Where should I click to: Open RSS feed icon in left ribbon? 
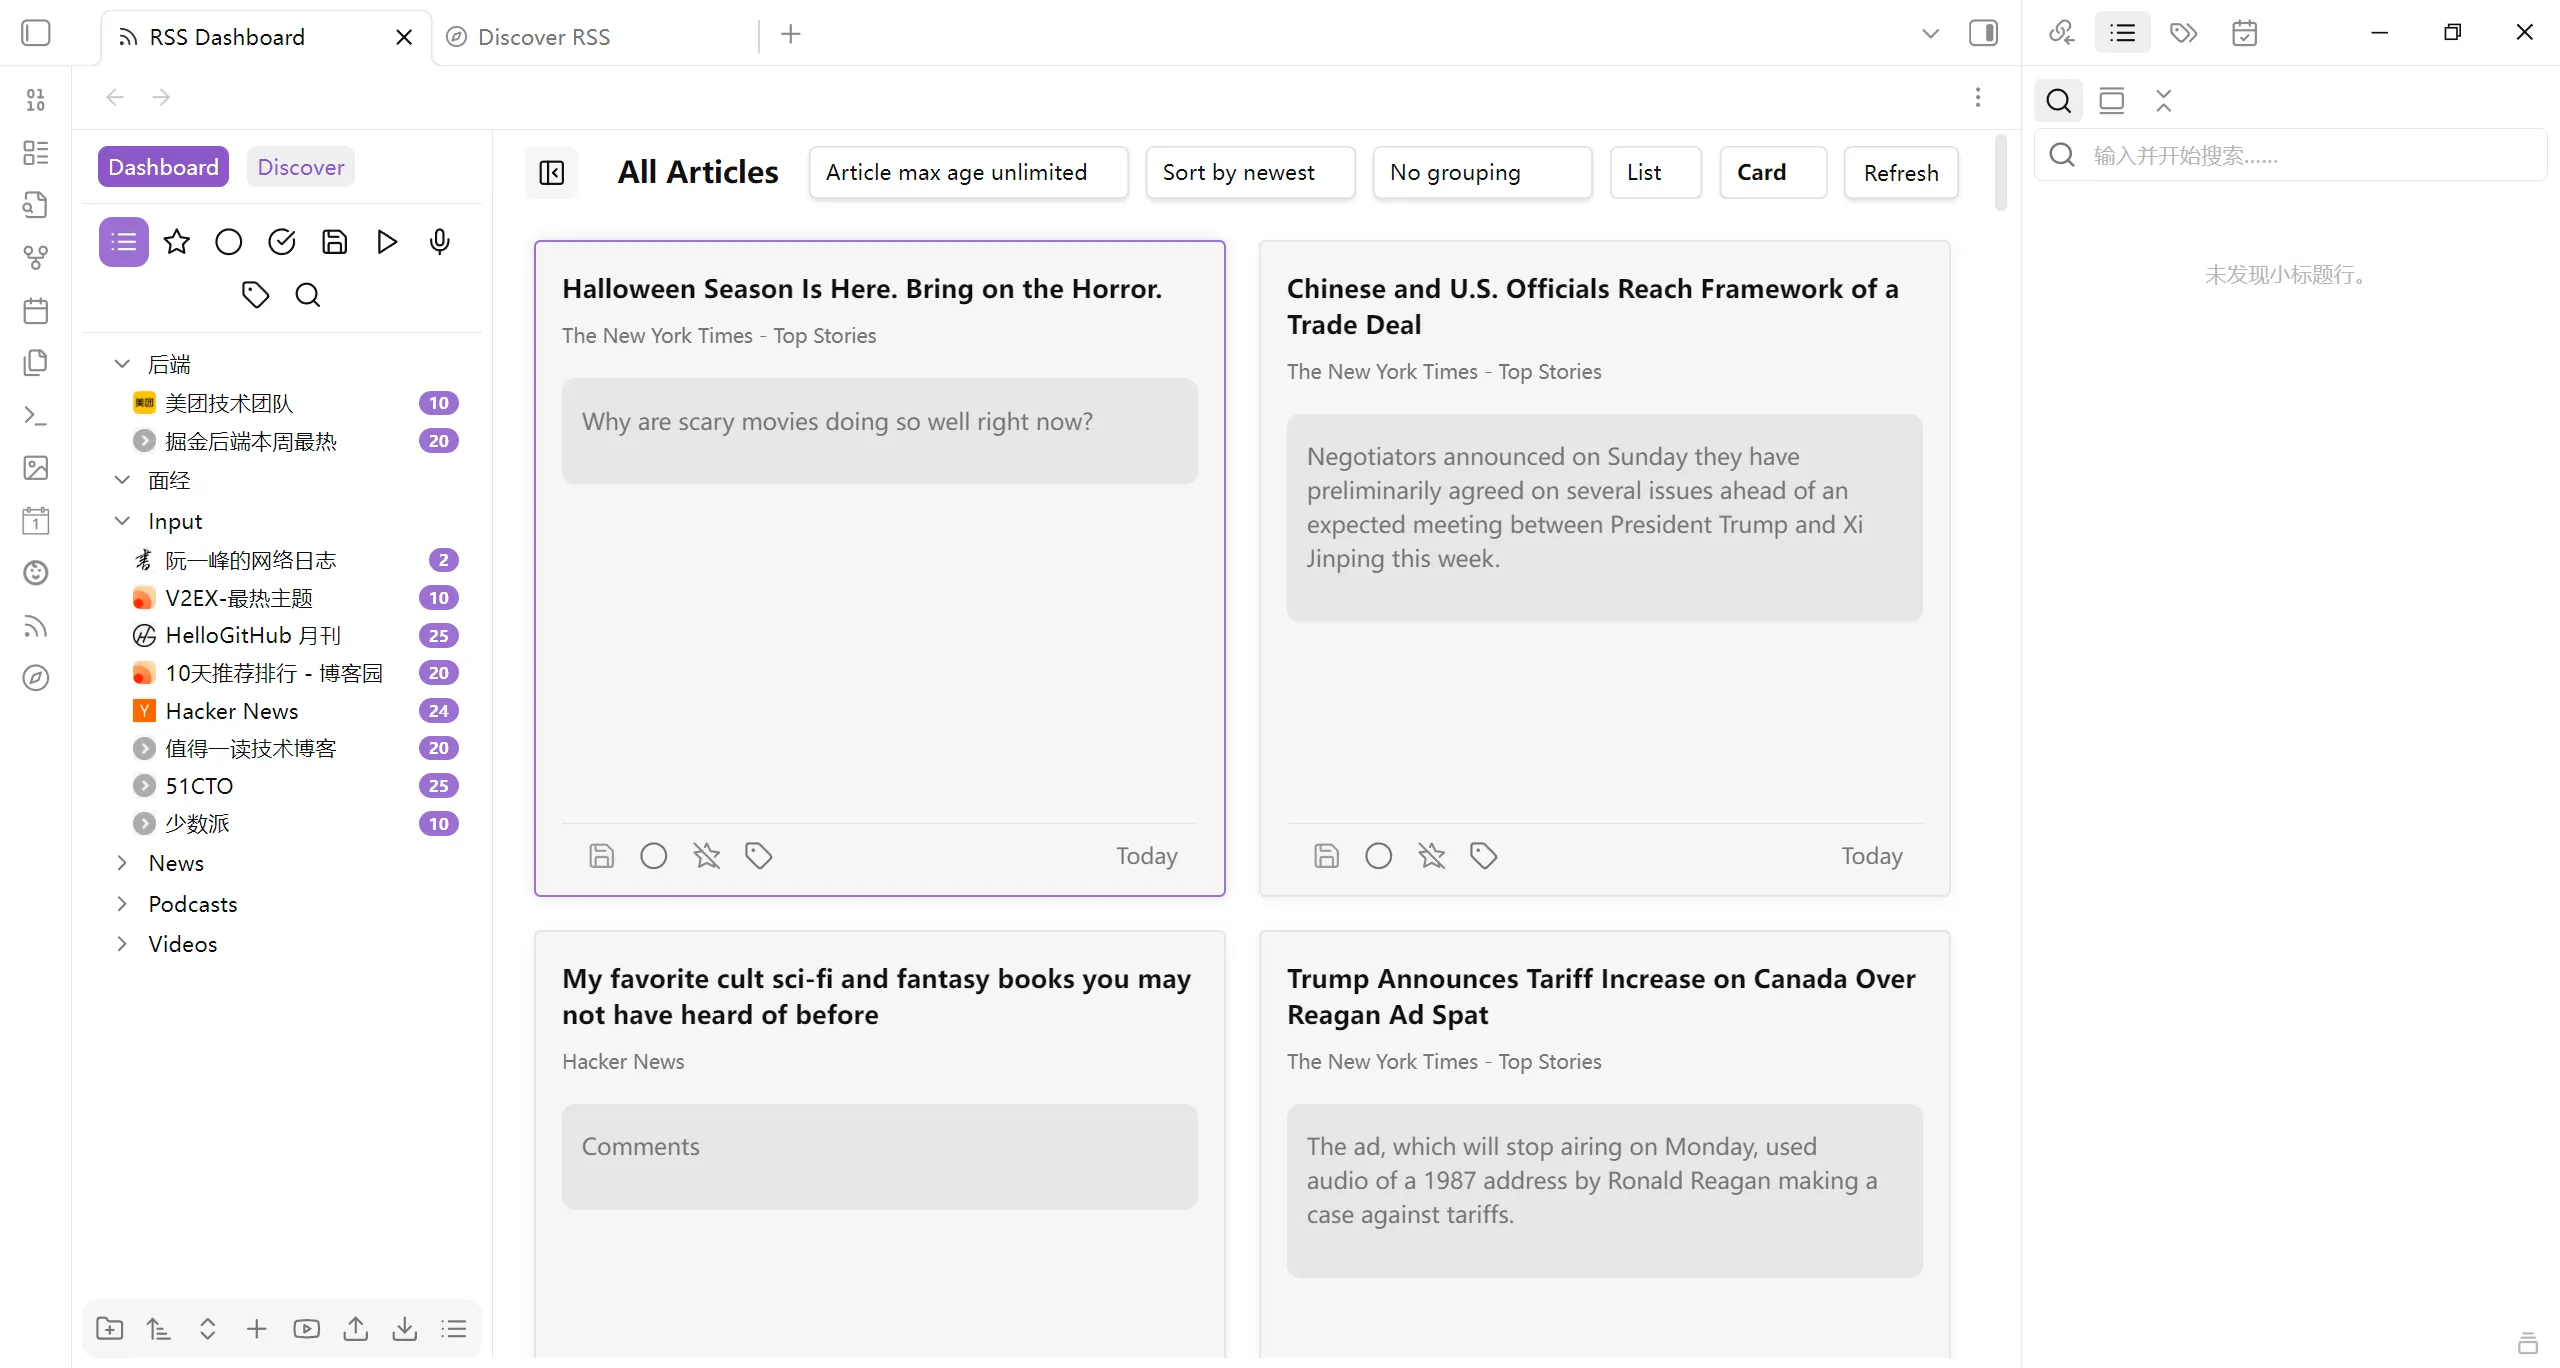(36, 626)
